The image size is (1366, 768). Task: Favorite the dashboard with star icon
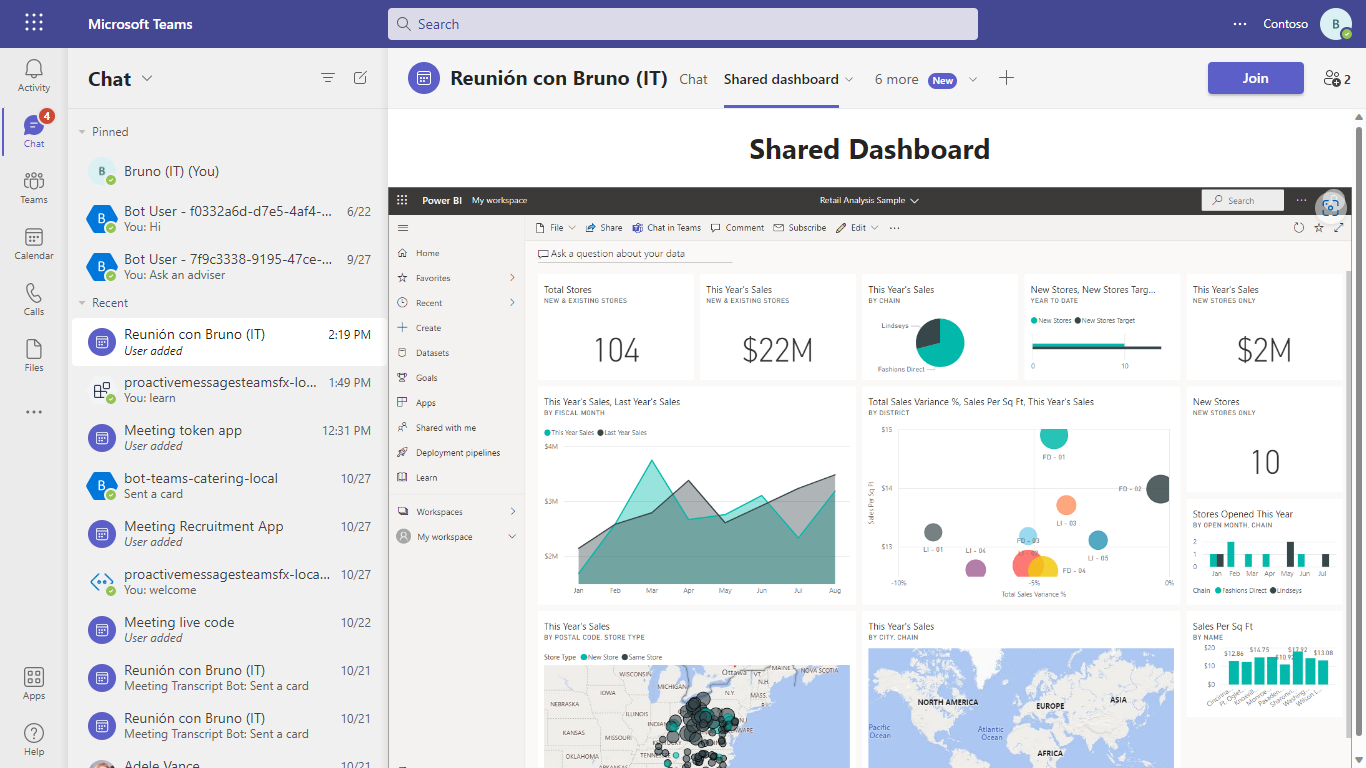(1319, 228)
